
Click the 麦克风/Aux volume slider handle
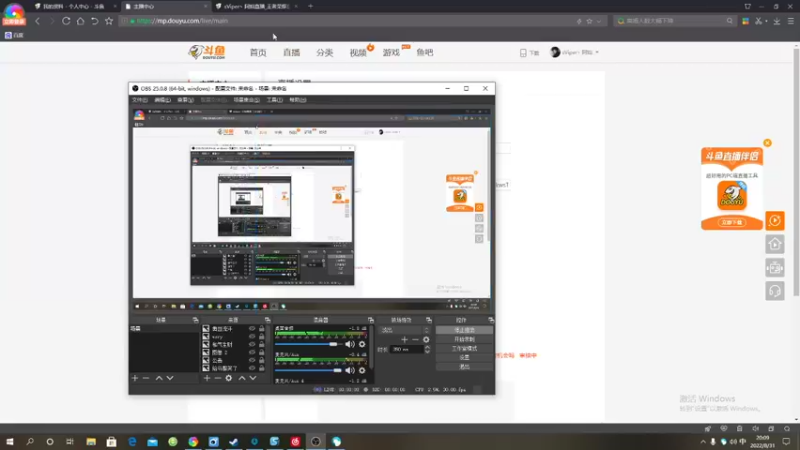pyautogui.click(x=337, y=370)
